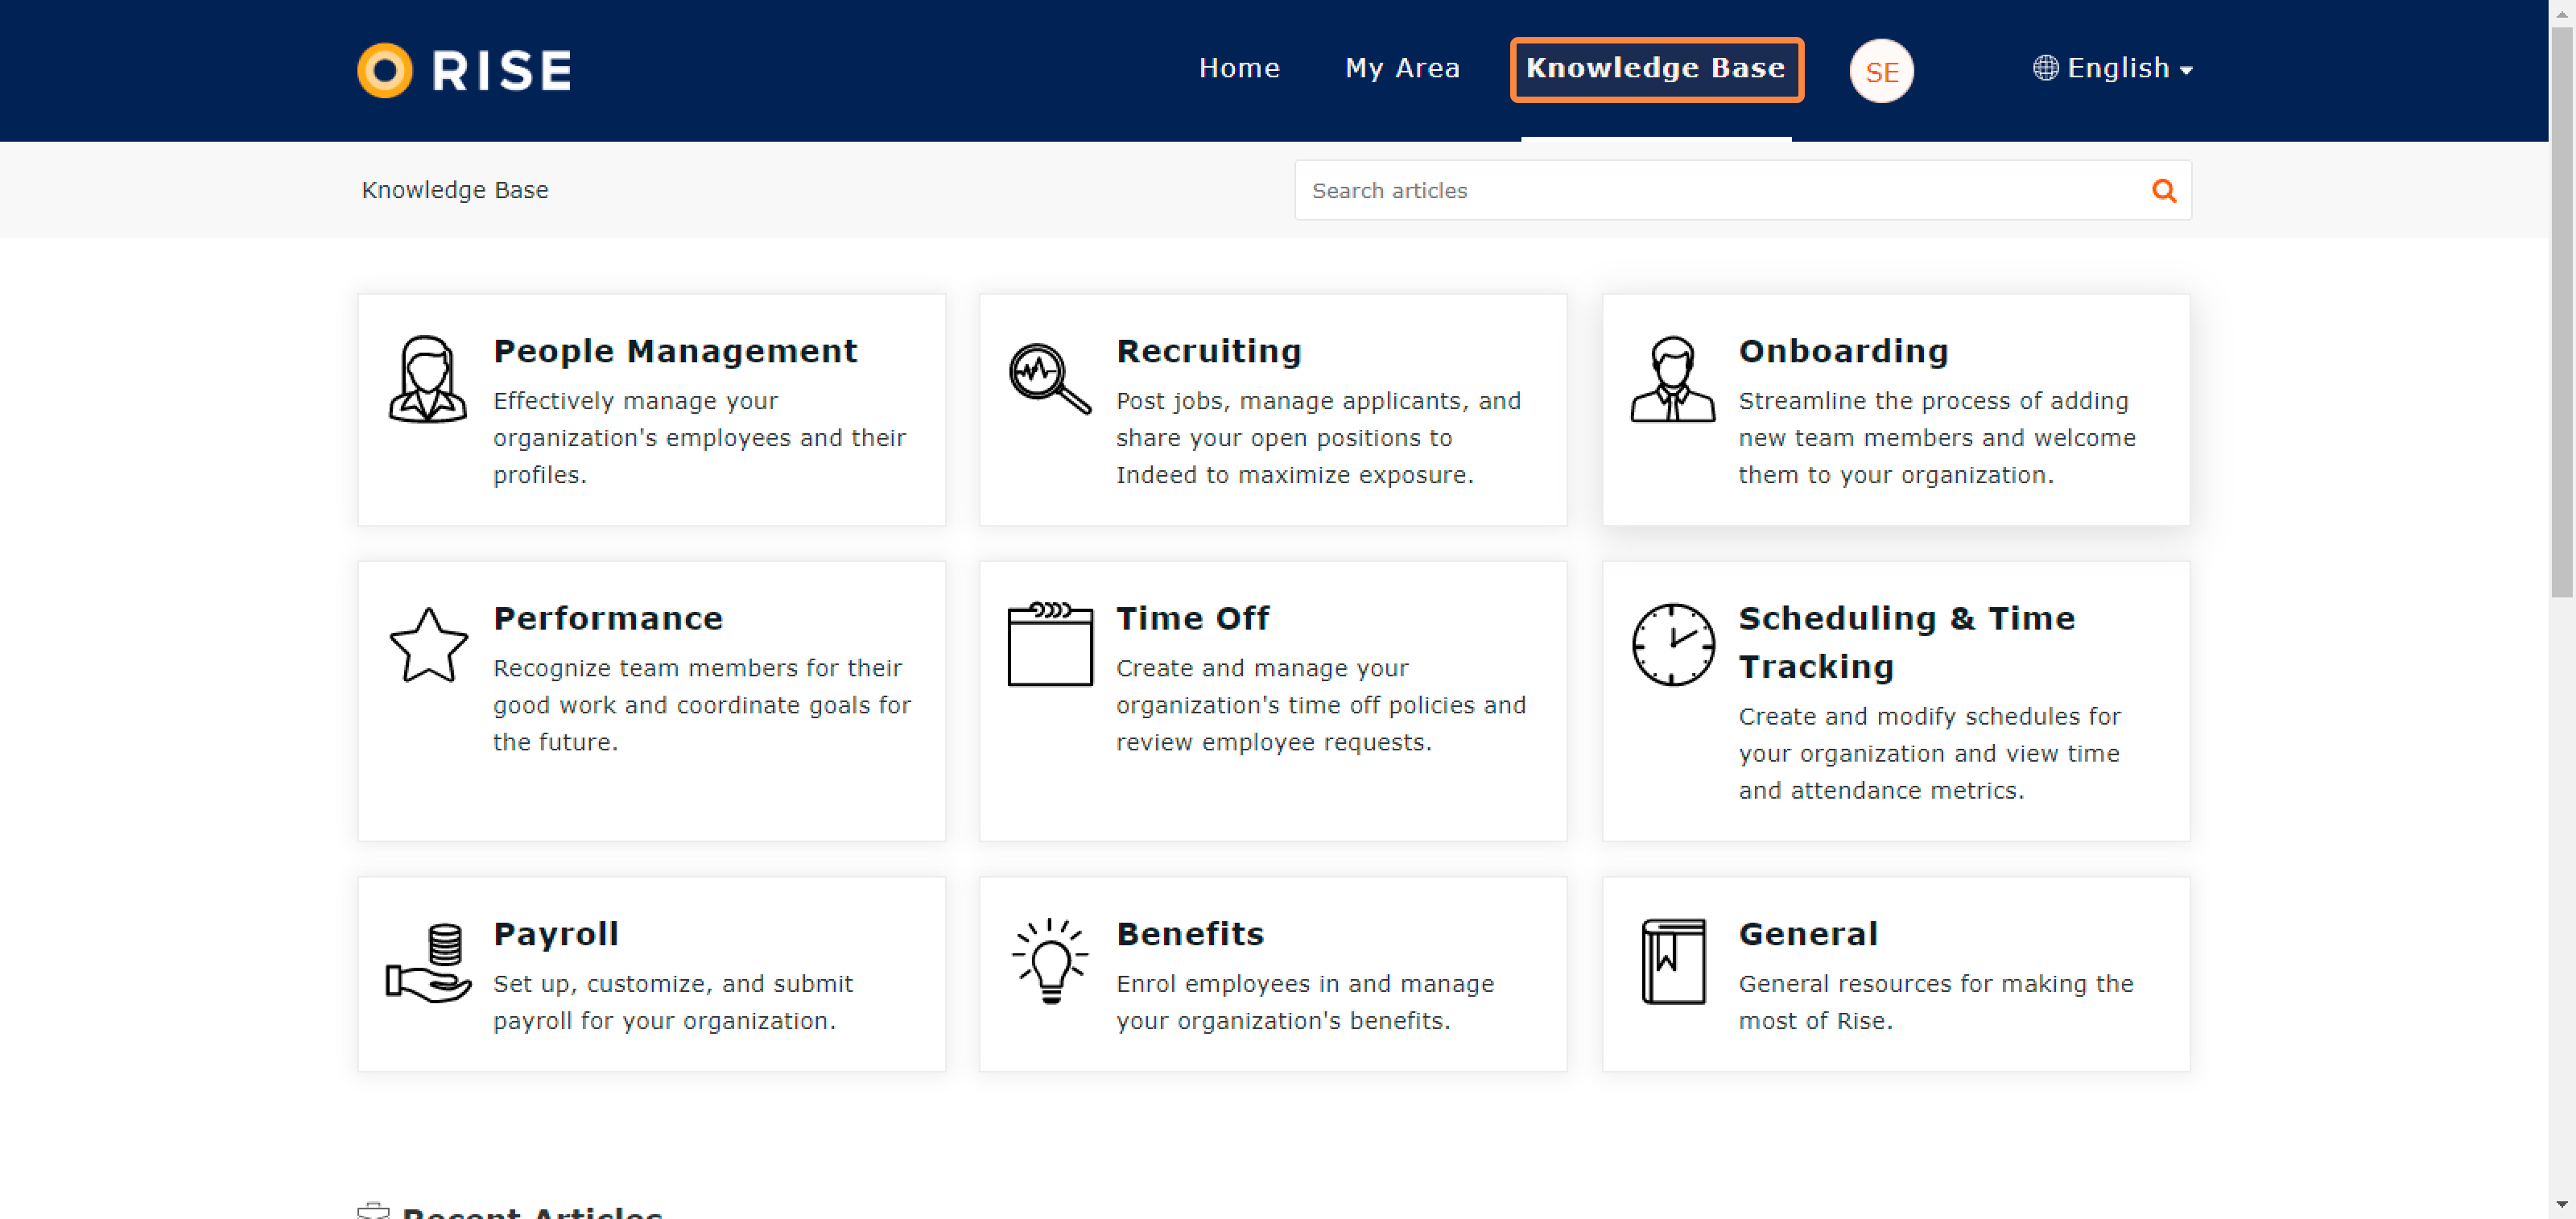Click text 'Enrol employees in and manage'
This screenshot has height=1219, width=2576.
coord(1305,984)
